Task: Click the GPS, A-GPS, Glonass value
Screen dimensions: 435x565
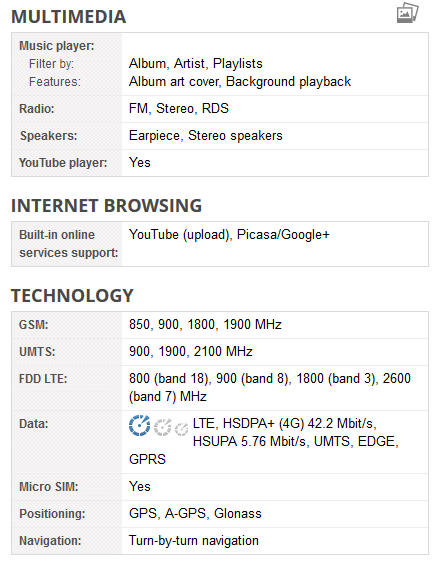Action: (195, 514)
